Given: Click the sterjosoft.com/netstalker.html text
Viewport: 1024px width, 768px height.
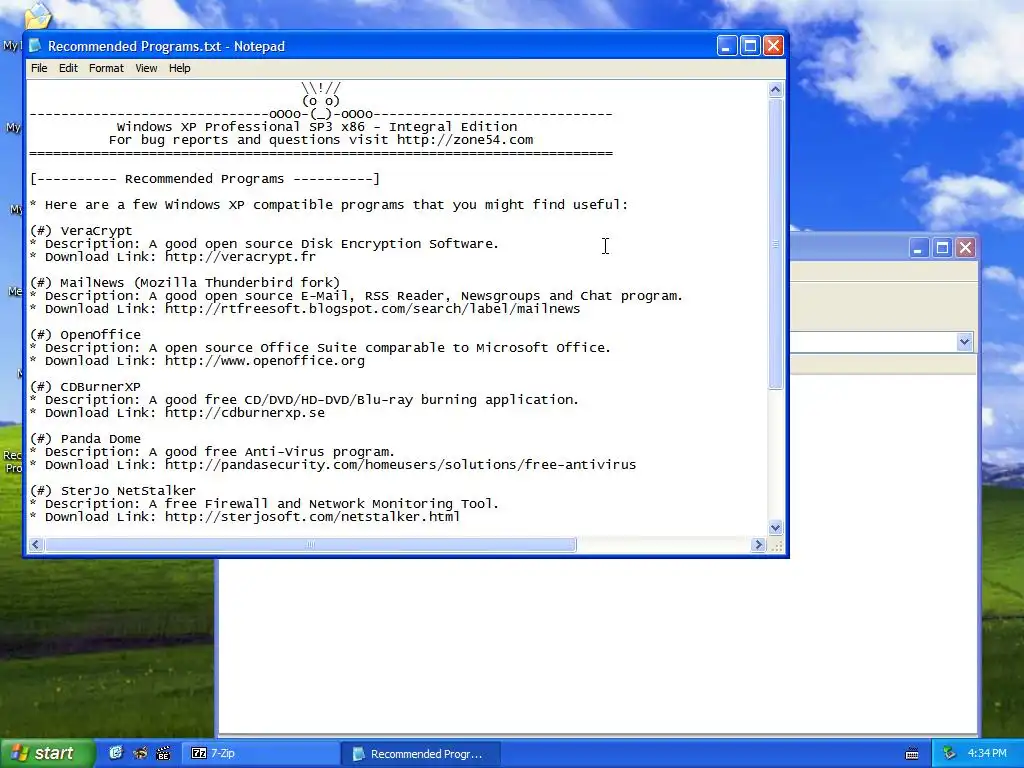Looking at the screenshot, I should coord(312,517).
